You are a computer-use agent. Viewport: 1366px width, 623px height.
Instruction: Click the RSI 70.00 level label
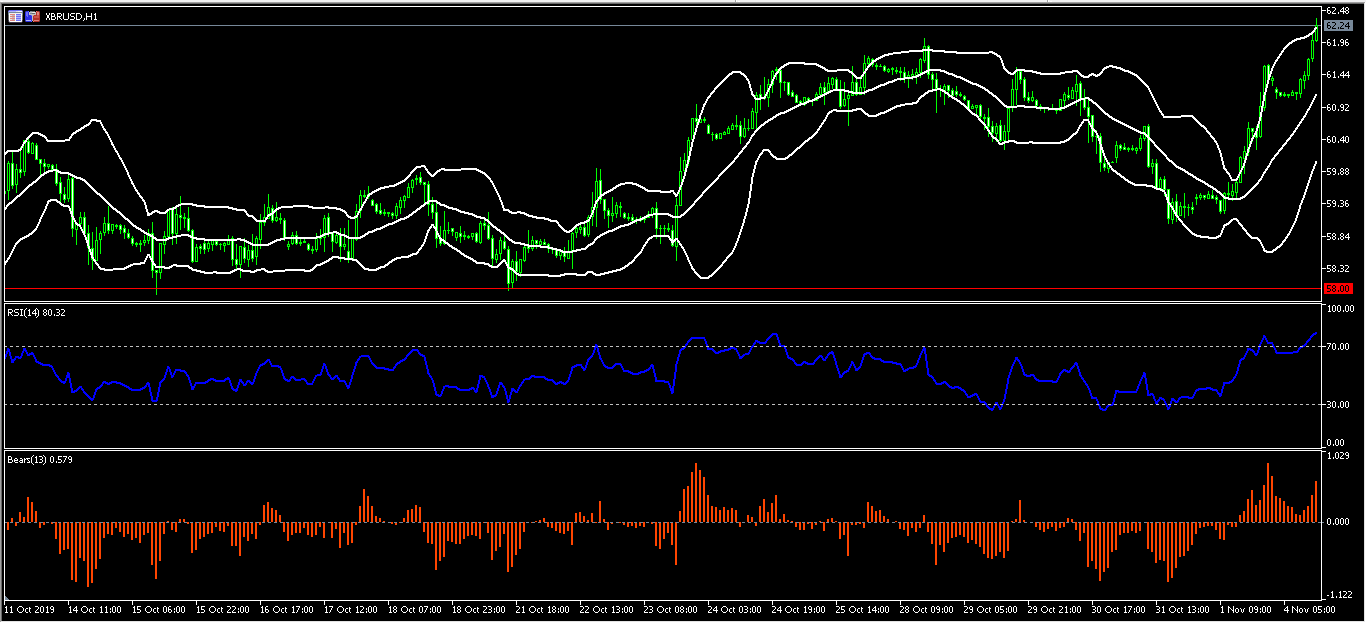point(1335,347)
